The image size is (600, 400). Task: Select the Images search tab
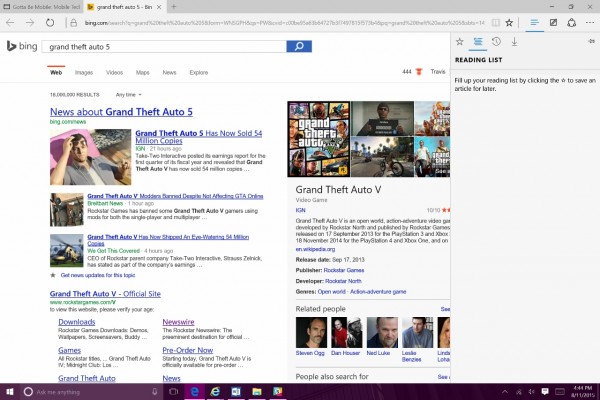84,72
